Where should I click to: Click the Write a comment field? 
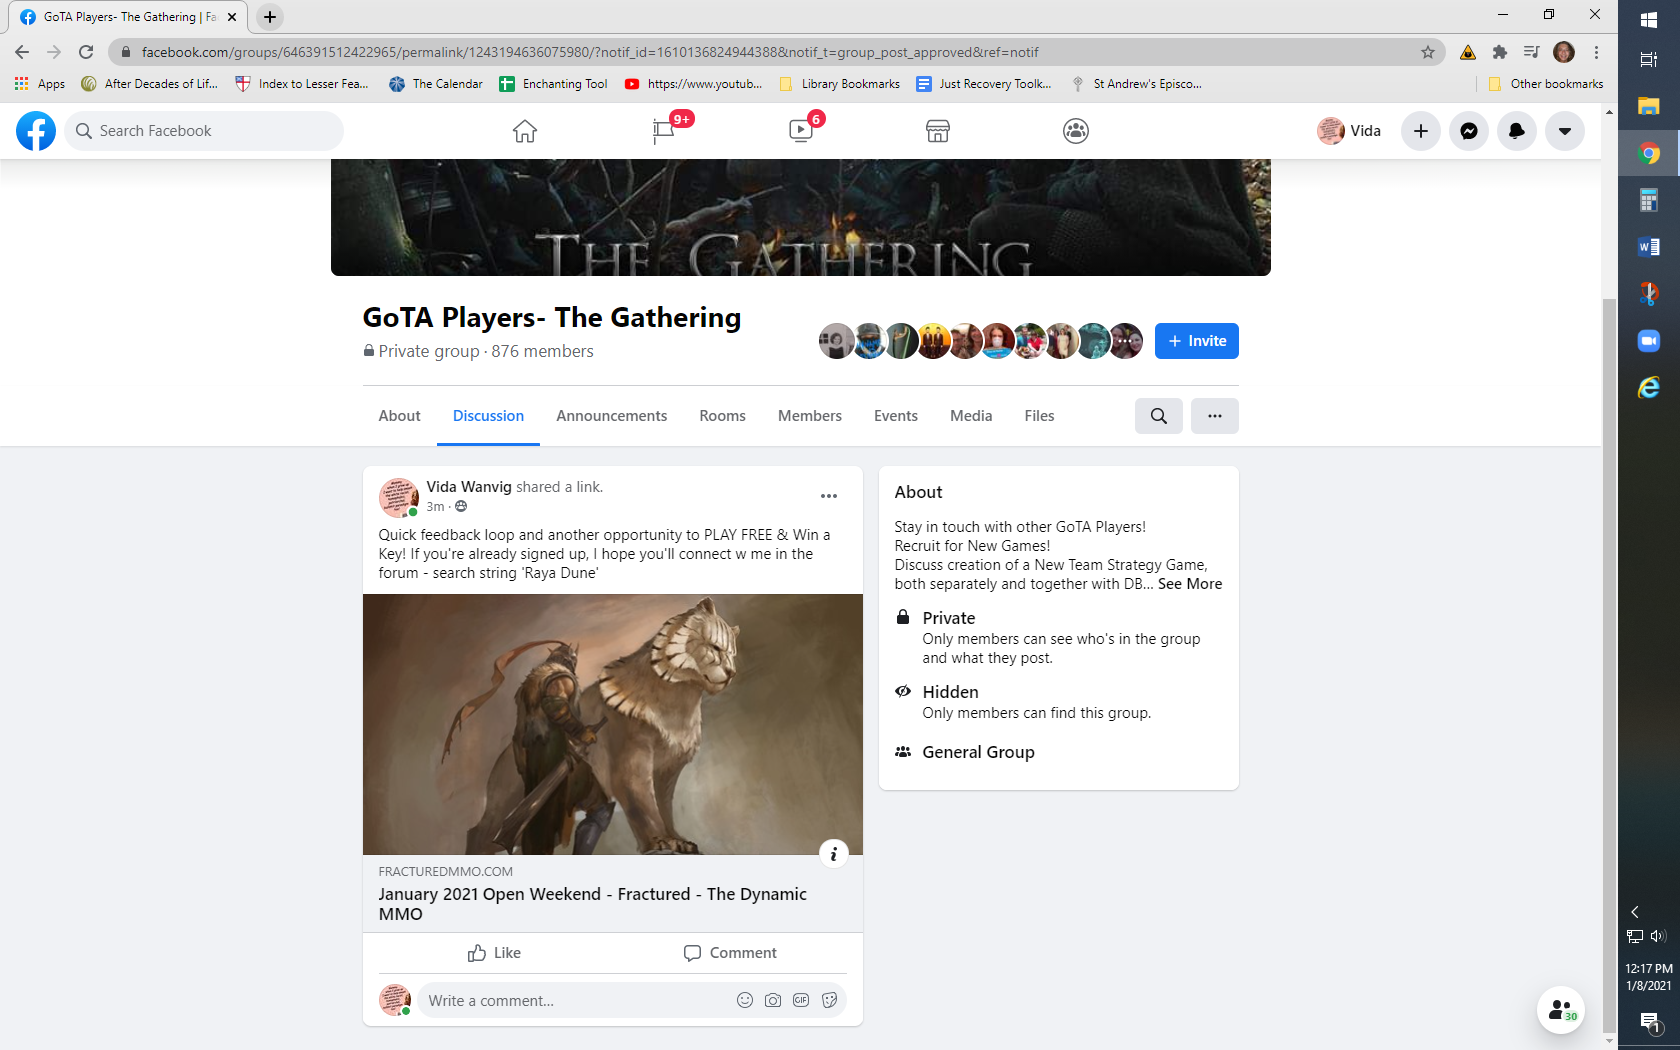tap(575, 1000)
